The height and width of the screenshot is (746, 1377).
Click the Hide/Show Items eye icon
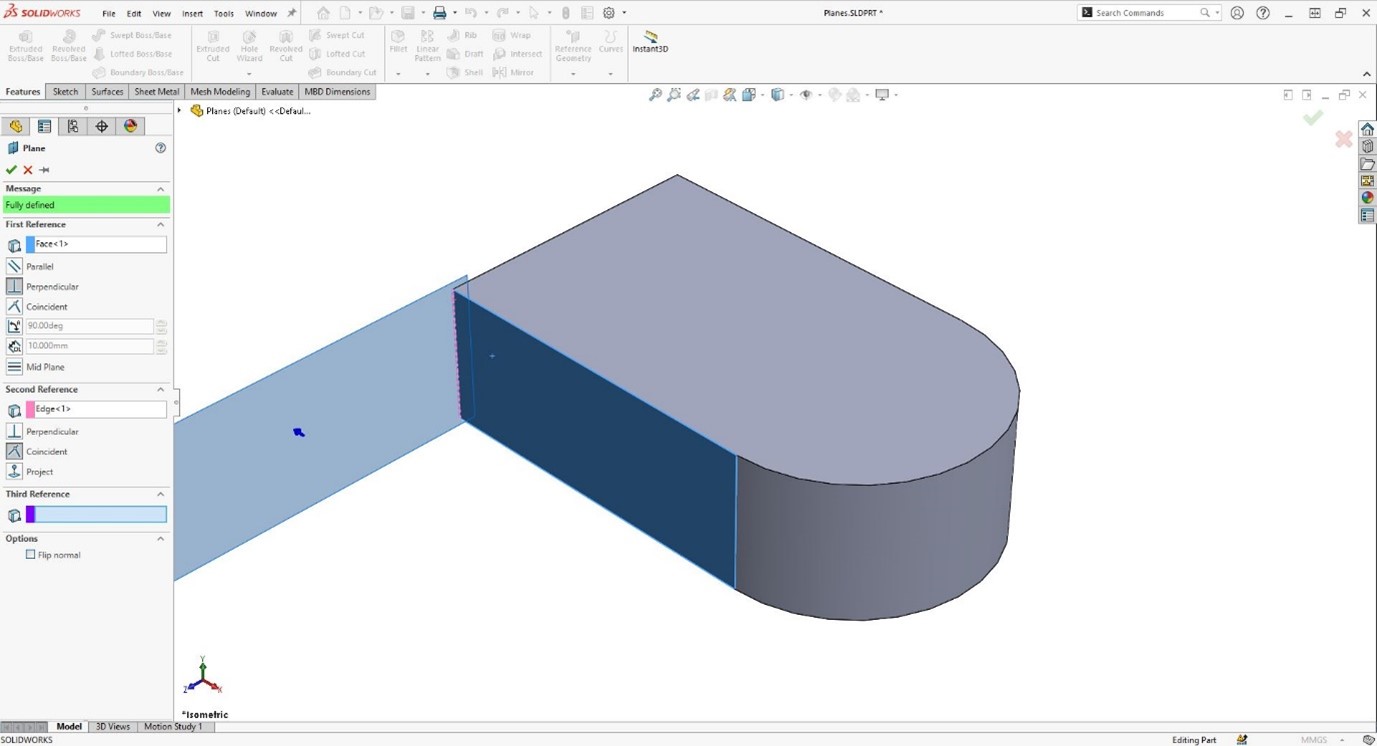[x=807, y=94]
